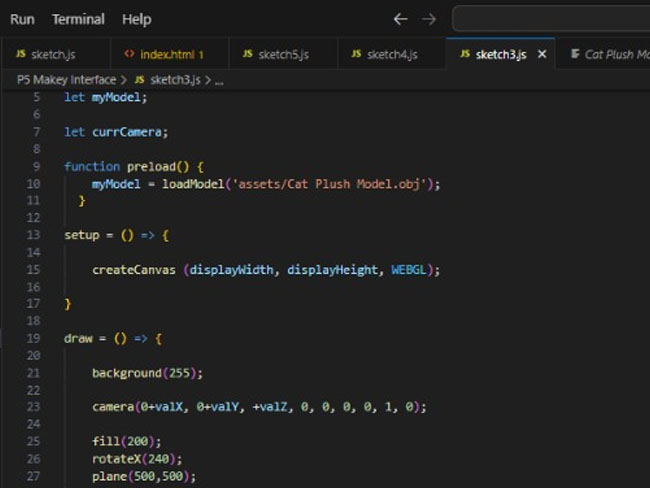Click line number 9 in gutter
Viewport: 650px width, 488px height.
[36, 167]
